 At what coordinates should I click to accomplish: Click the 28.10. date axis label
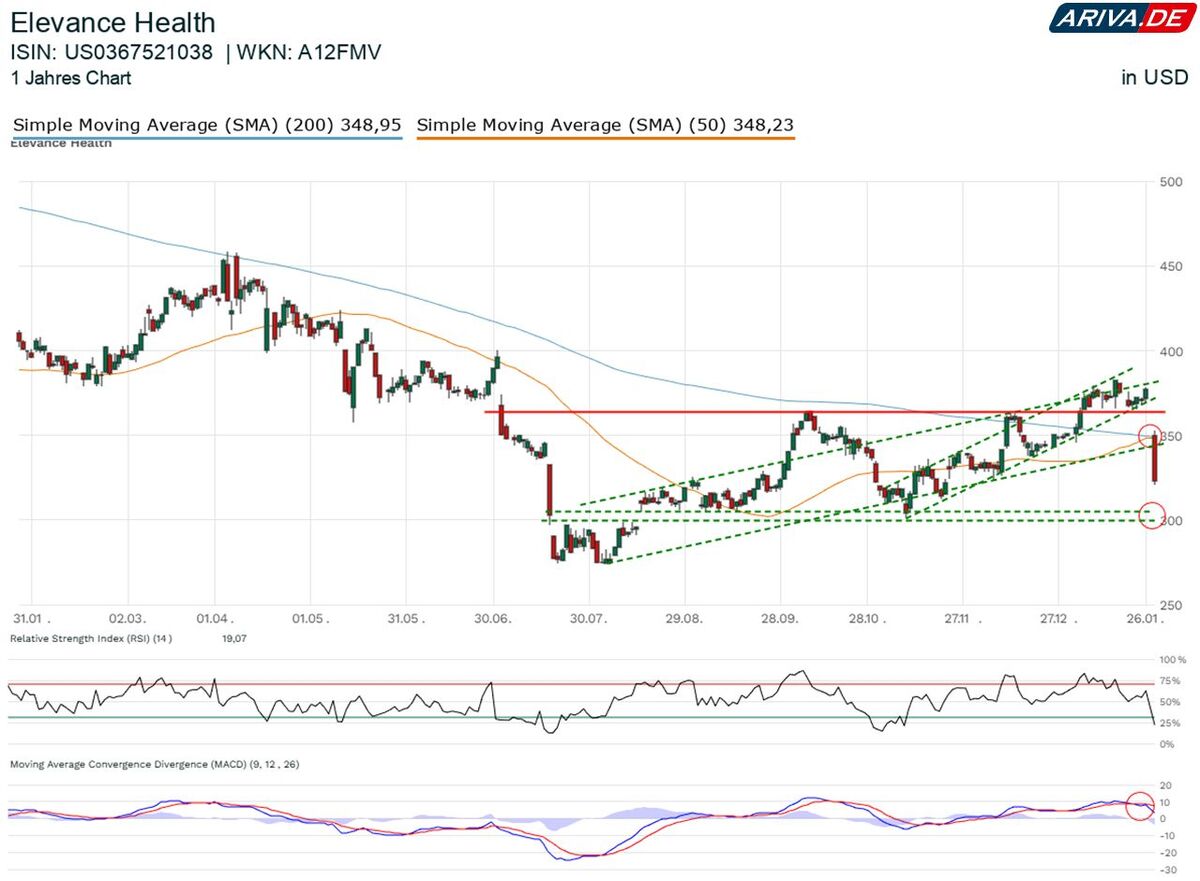tap(868, 620)
